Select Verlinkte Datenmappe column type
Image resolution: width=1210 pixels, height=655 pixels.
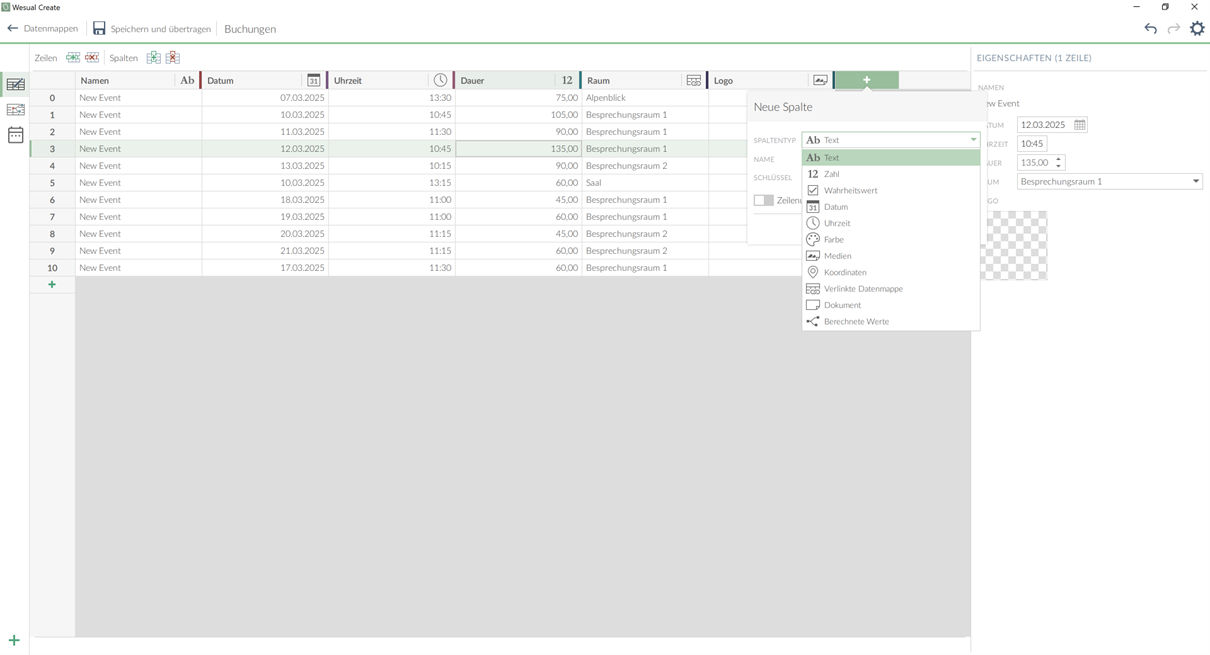pos(862,289)
